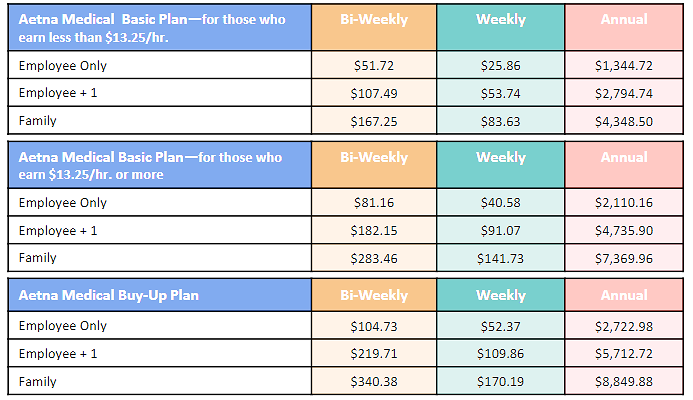This screenshot has height=400, width=693.
Task: Select the $7,369.96 annual cell
Action: 623,259
